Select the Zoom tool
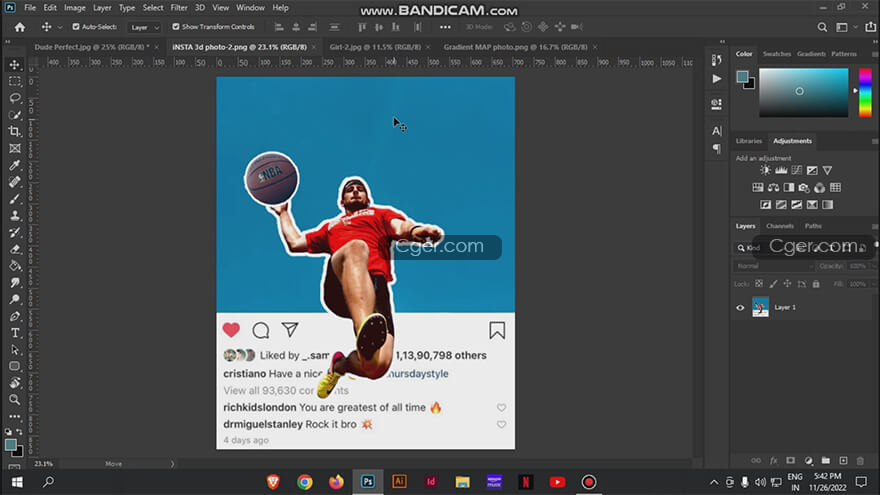This screenshot has width=880, height=495. pos(15,400)
